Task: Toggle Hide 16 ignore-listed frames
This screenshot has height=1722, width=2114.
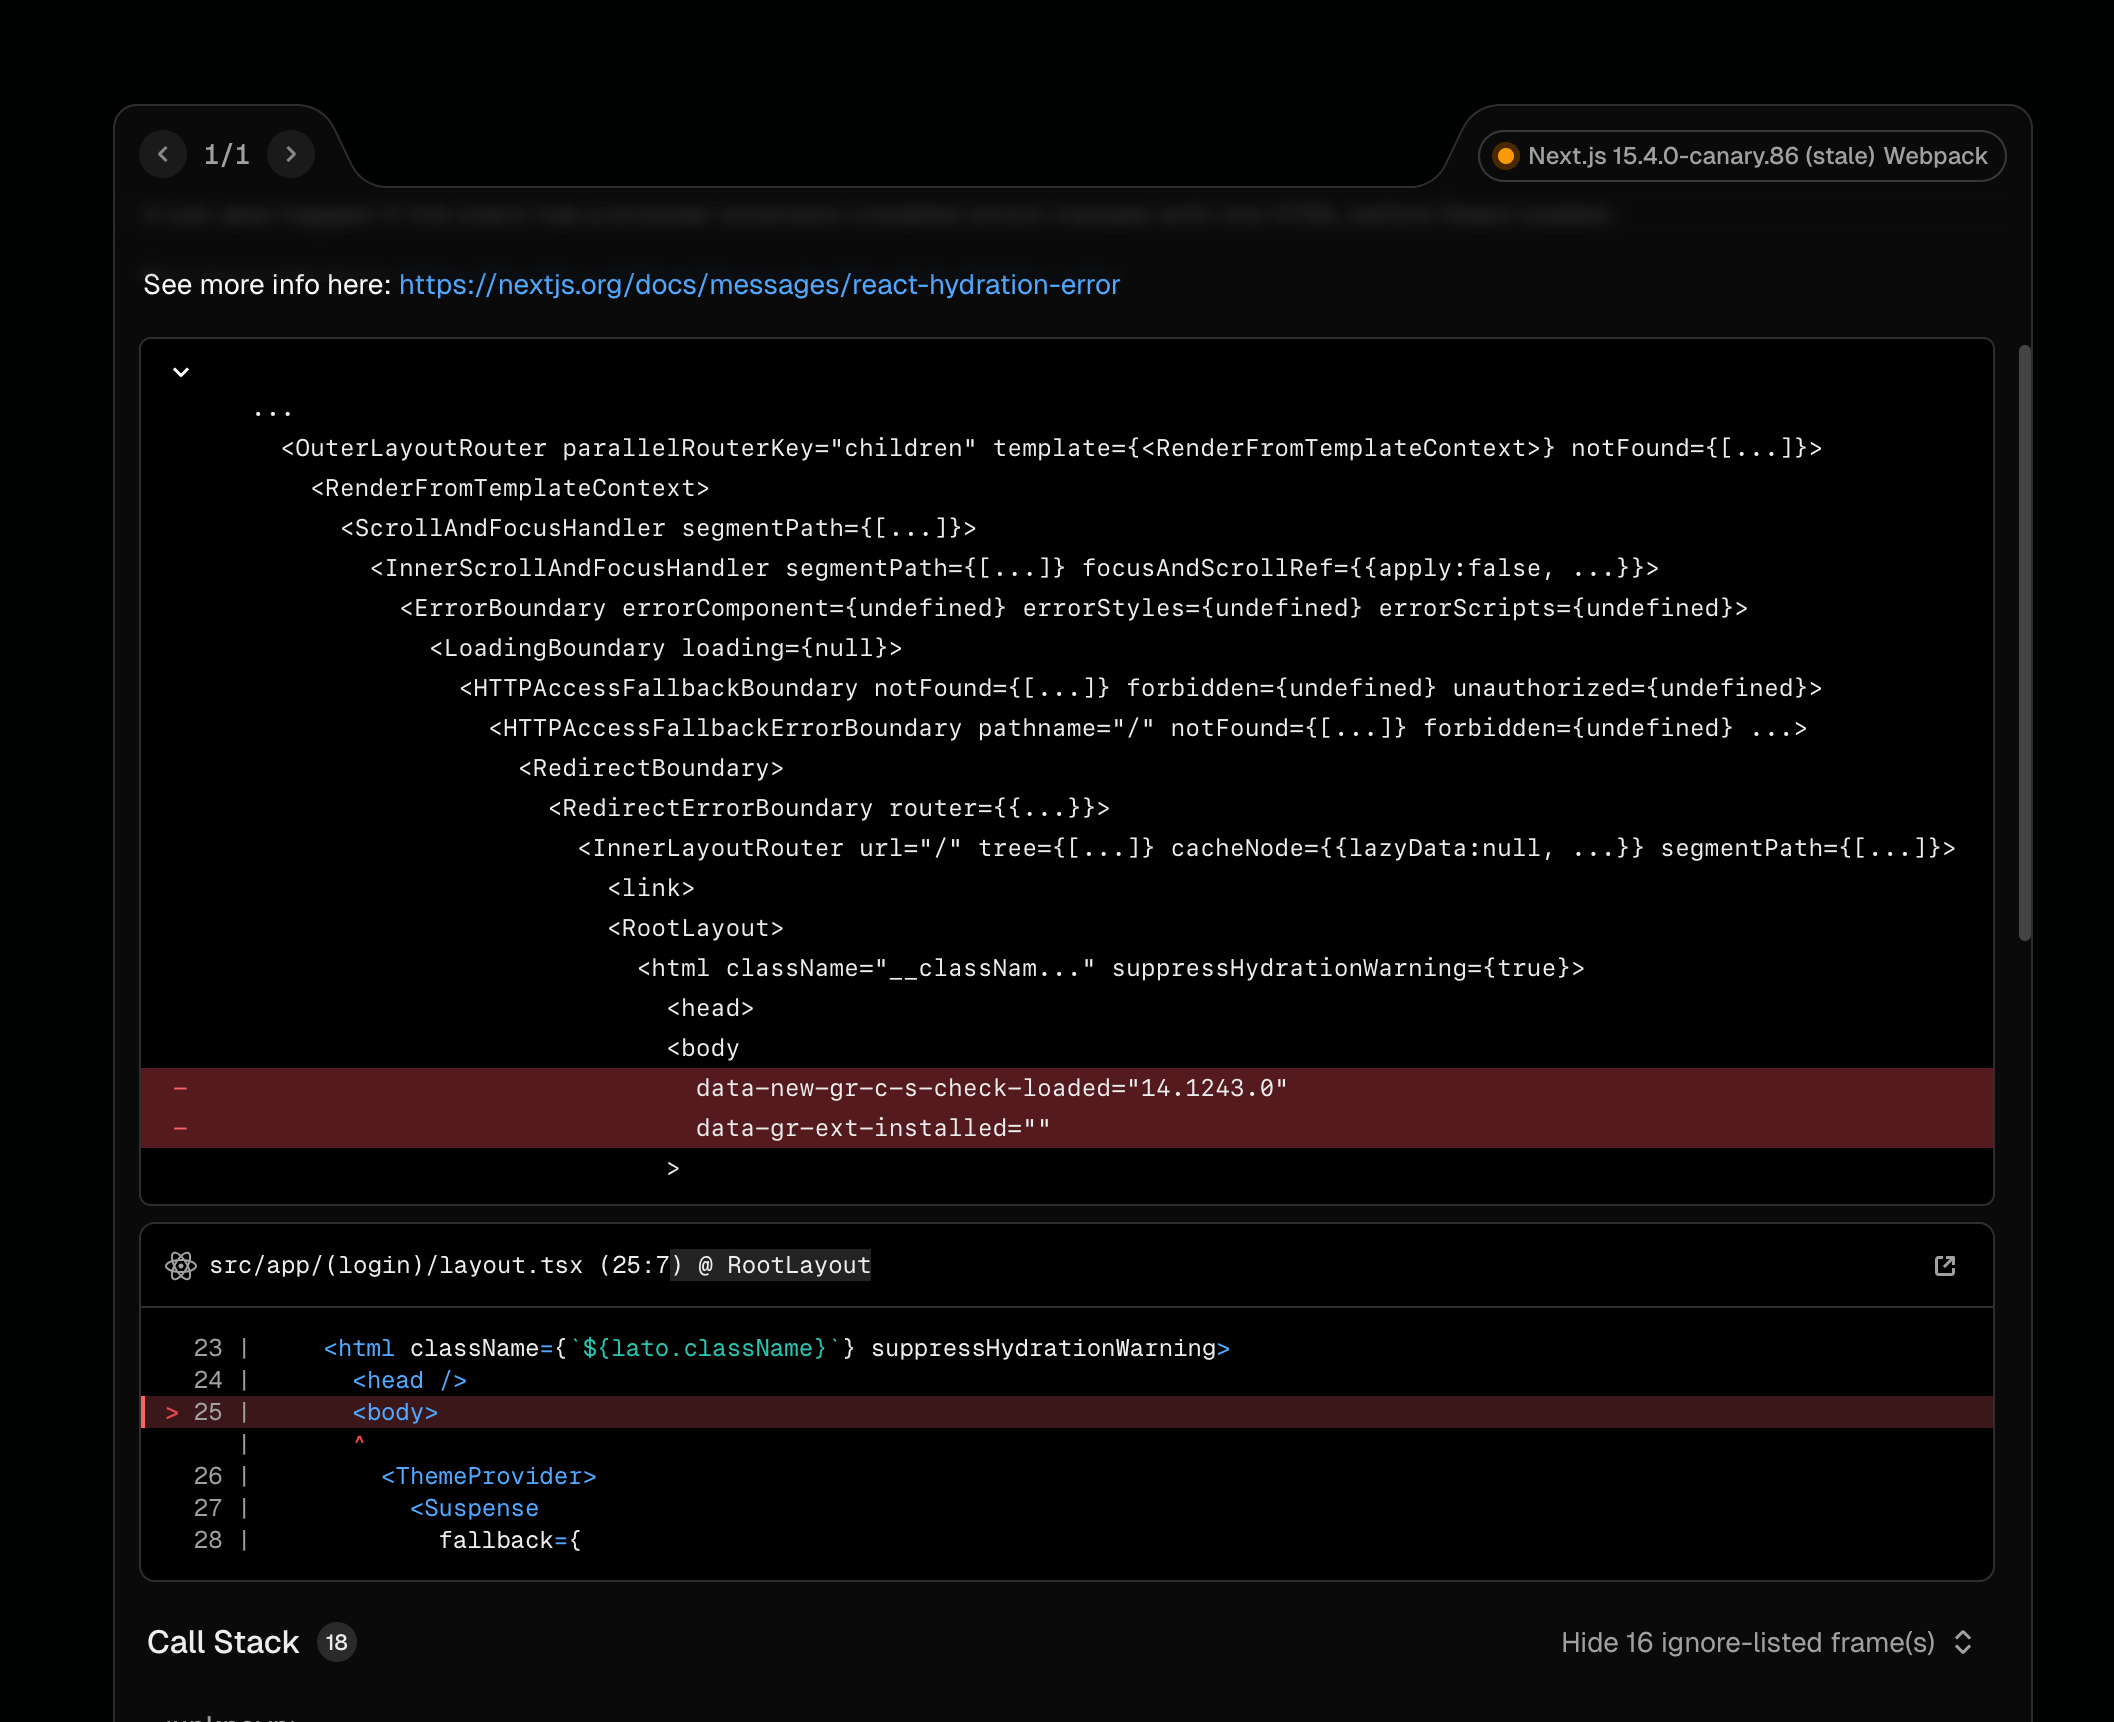Action: click(1766, 1642)
